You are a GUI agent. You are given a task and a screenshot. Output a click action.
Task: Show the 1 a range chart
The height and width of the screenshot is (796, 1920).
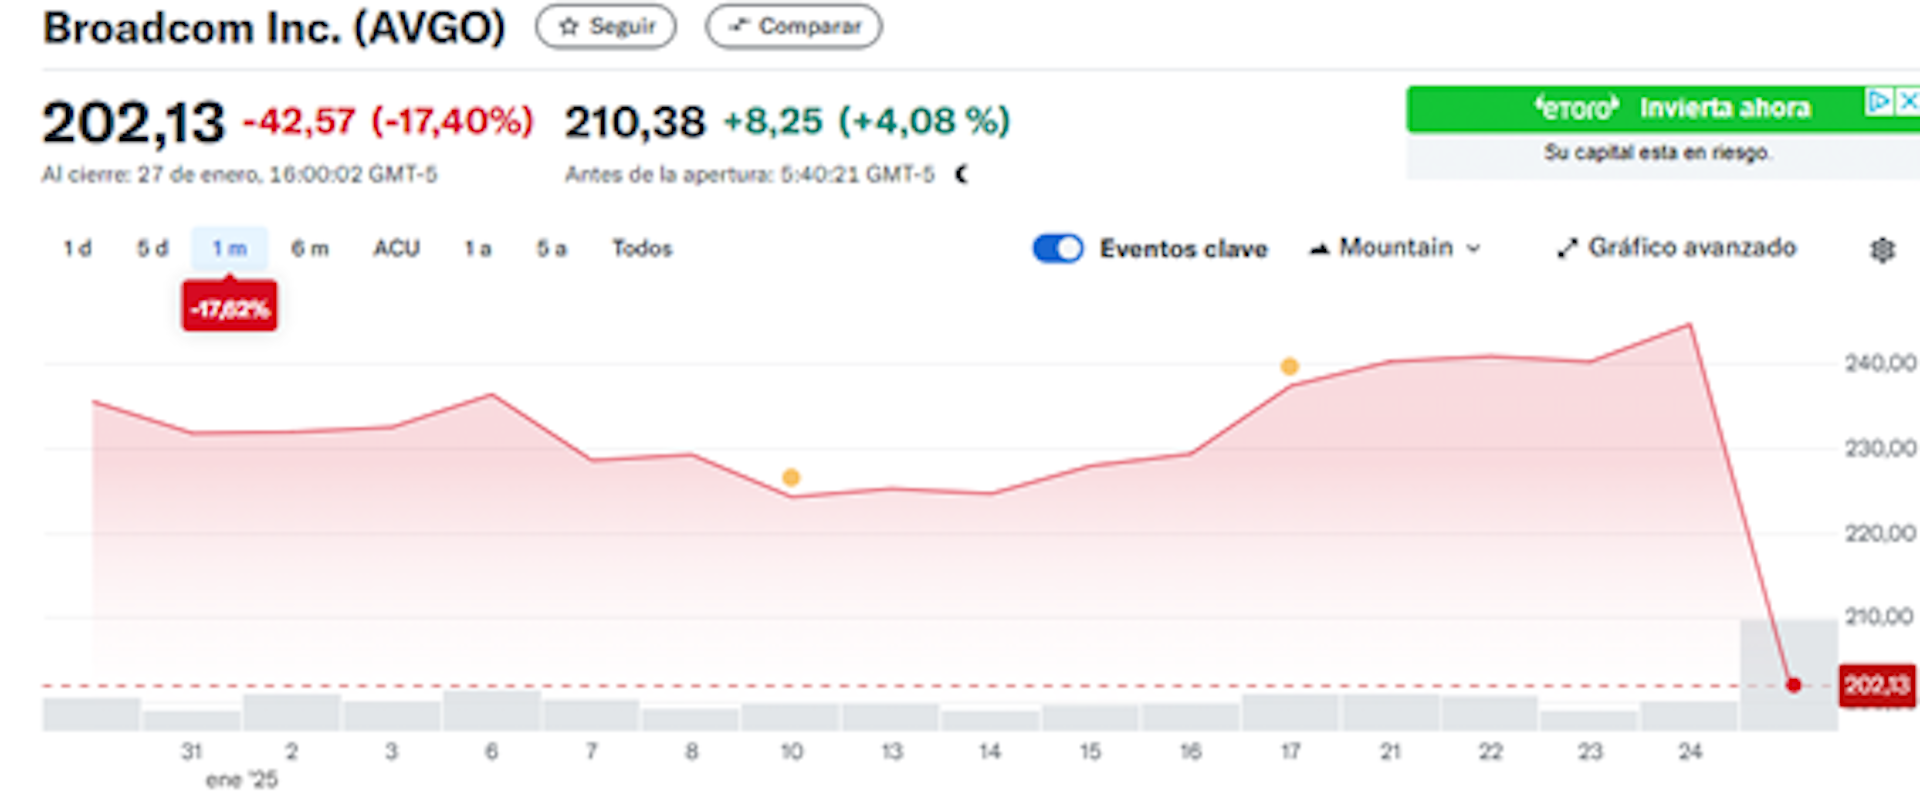pos(477,249)
